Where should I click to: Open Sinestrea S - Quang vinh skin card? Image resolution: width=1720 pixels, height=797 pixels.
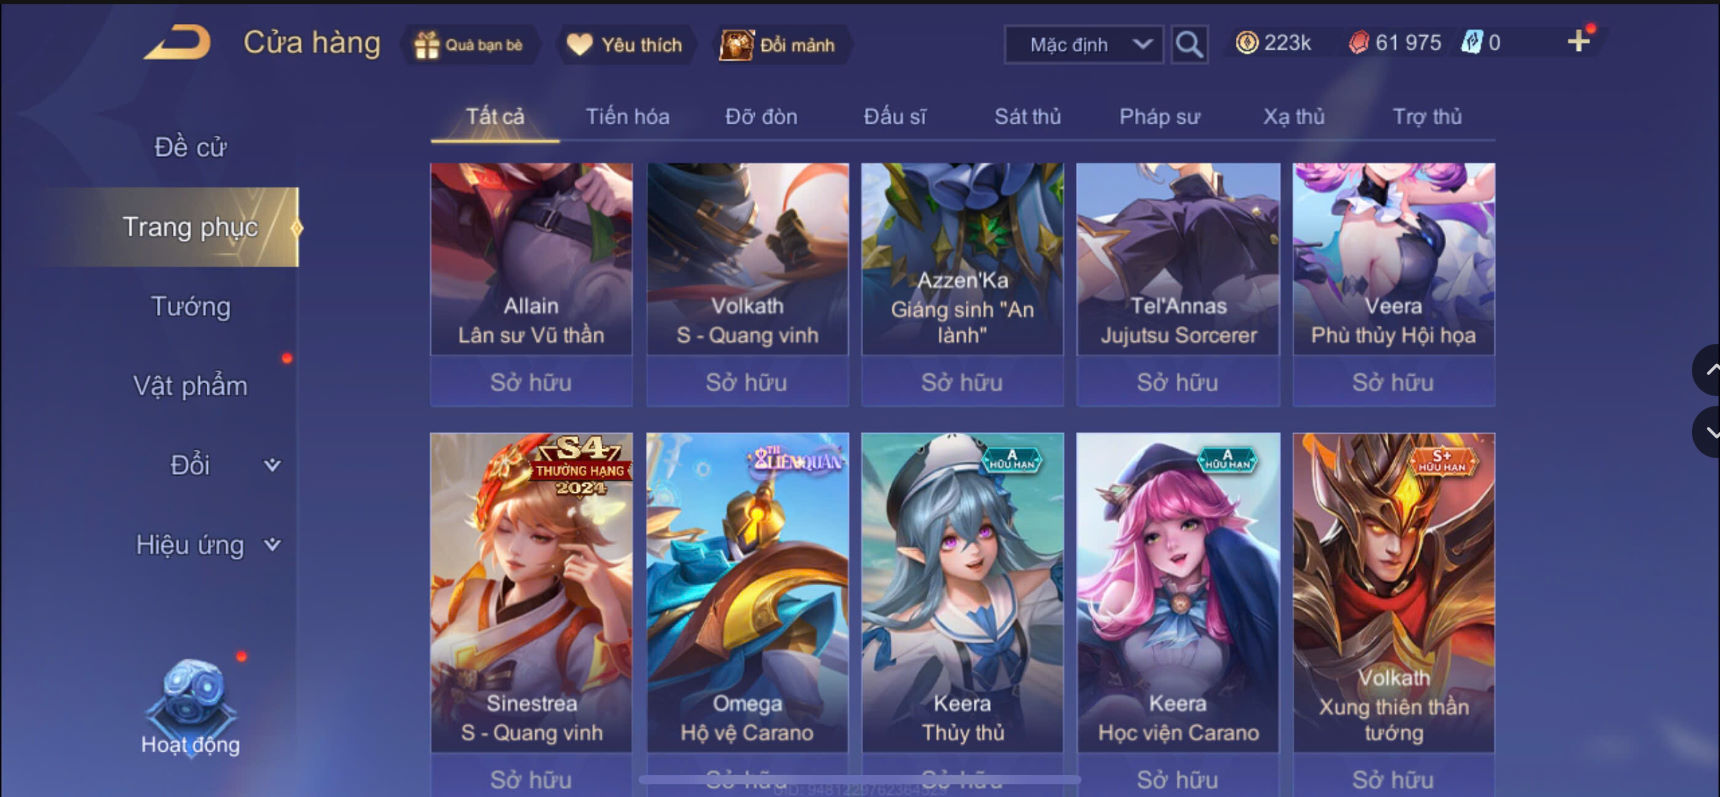pyautogui.click(x=531, y=592)
